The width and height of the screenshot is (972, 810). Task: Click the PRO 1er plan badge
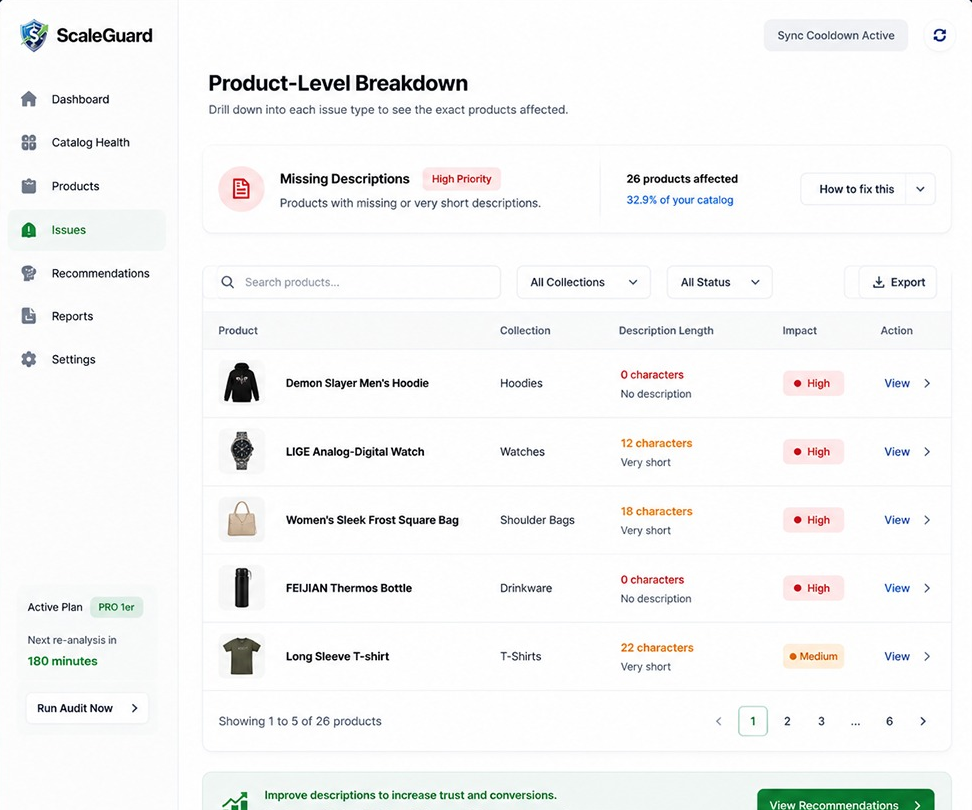[117, 607]
